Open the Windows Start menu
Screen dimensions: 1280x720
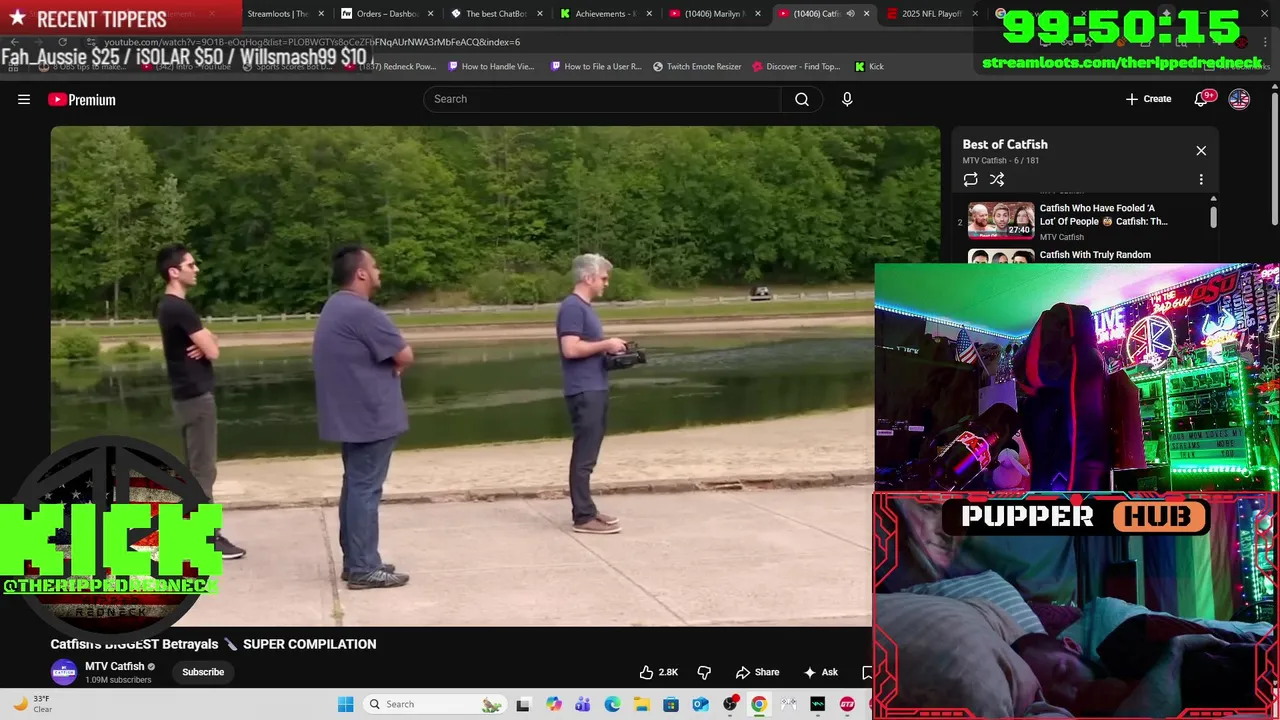(345, 704)
